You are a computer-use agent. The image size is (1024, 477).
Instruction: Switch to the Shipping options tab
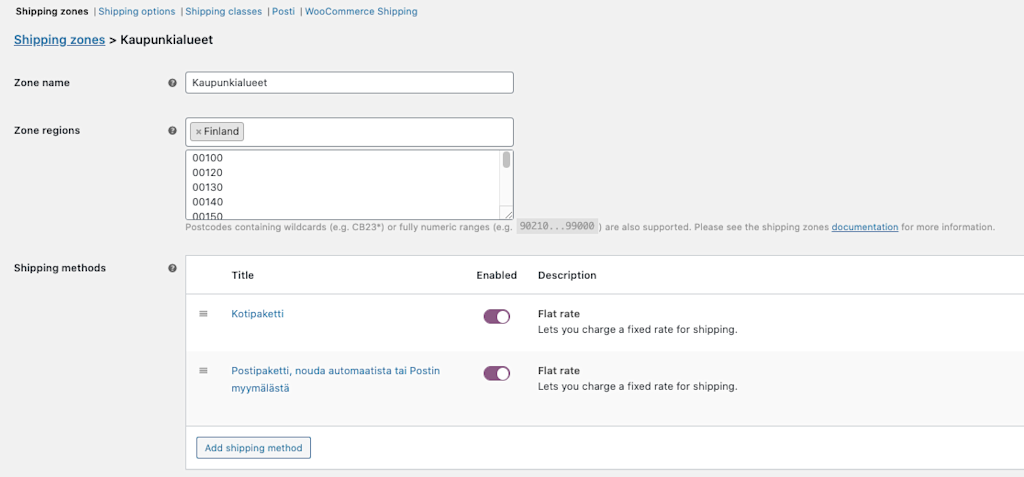tap(136, 12)
